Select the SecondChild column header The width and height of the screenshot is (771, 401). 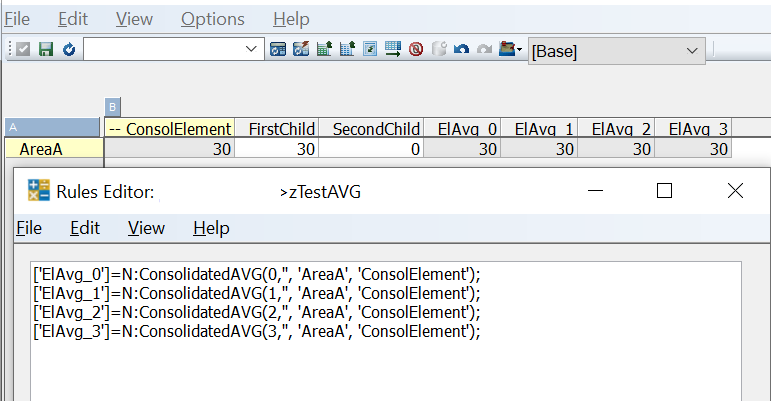371,128
